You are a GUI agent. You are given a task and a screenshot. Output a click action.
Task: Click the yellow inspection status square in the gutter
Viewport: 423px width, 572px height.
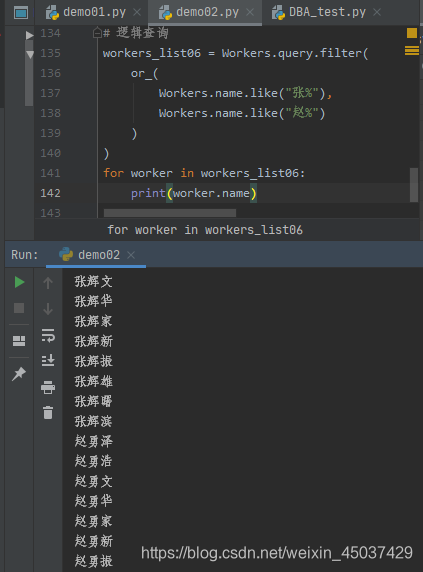412,33
